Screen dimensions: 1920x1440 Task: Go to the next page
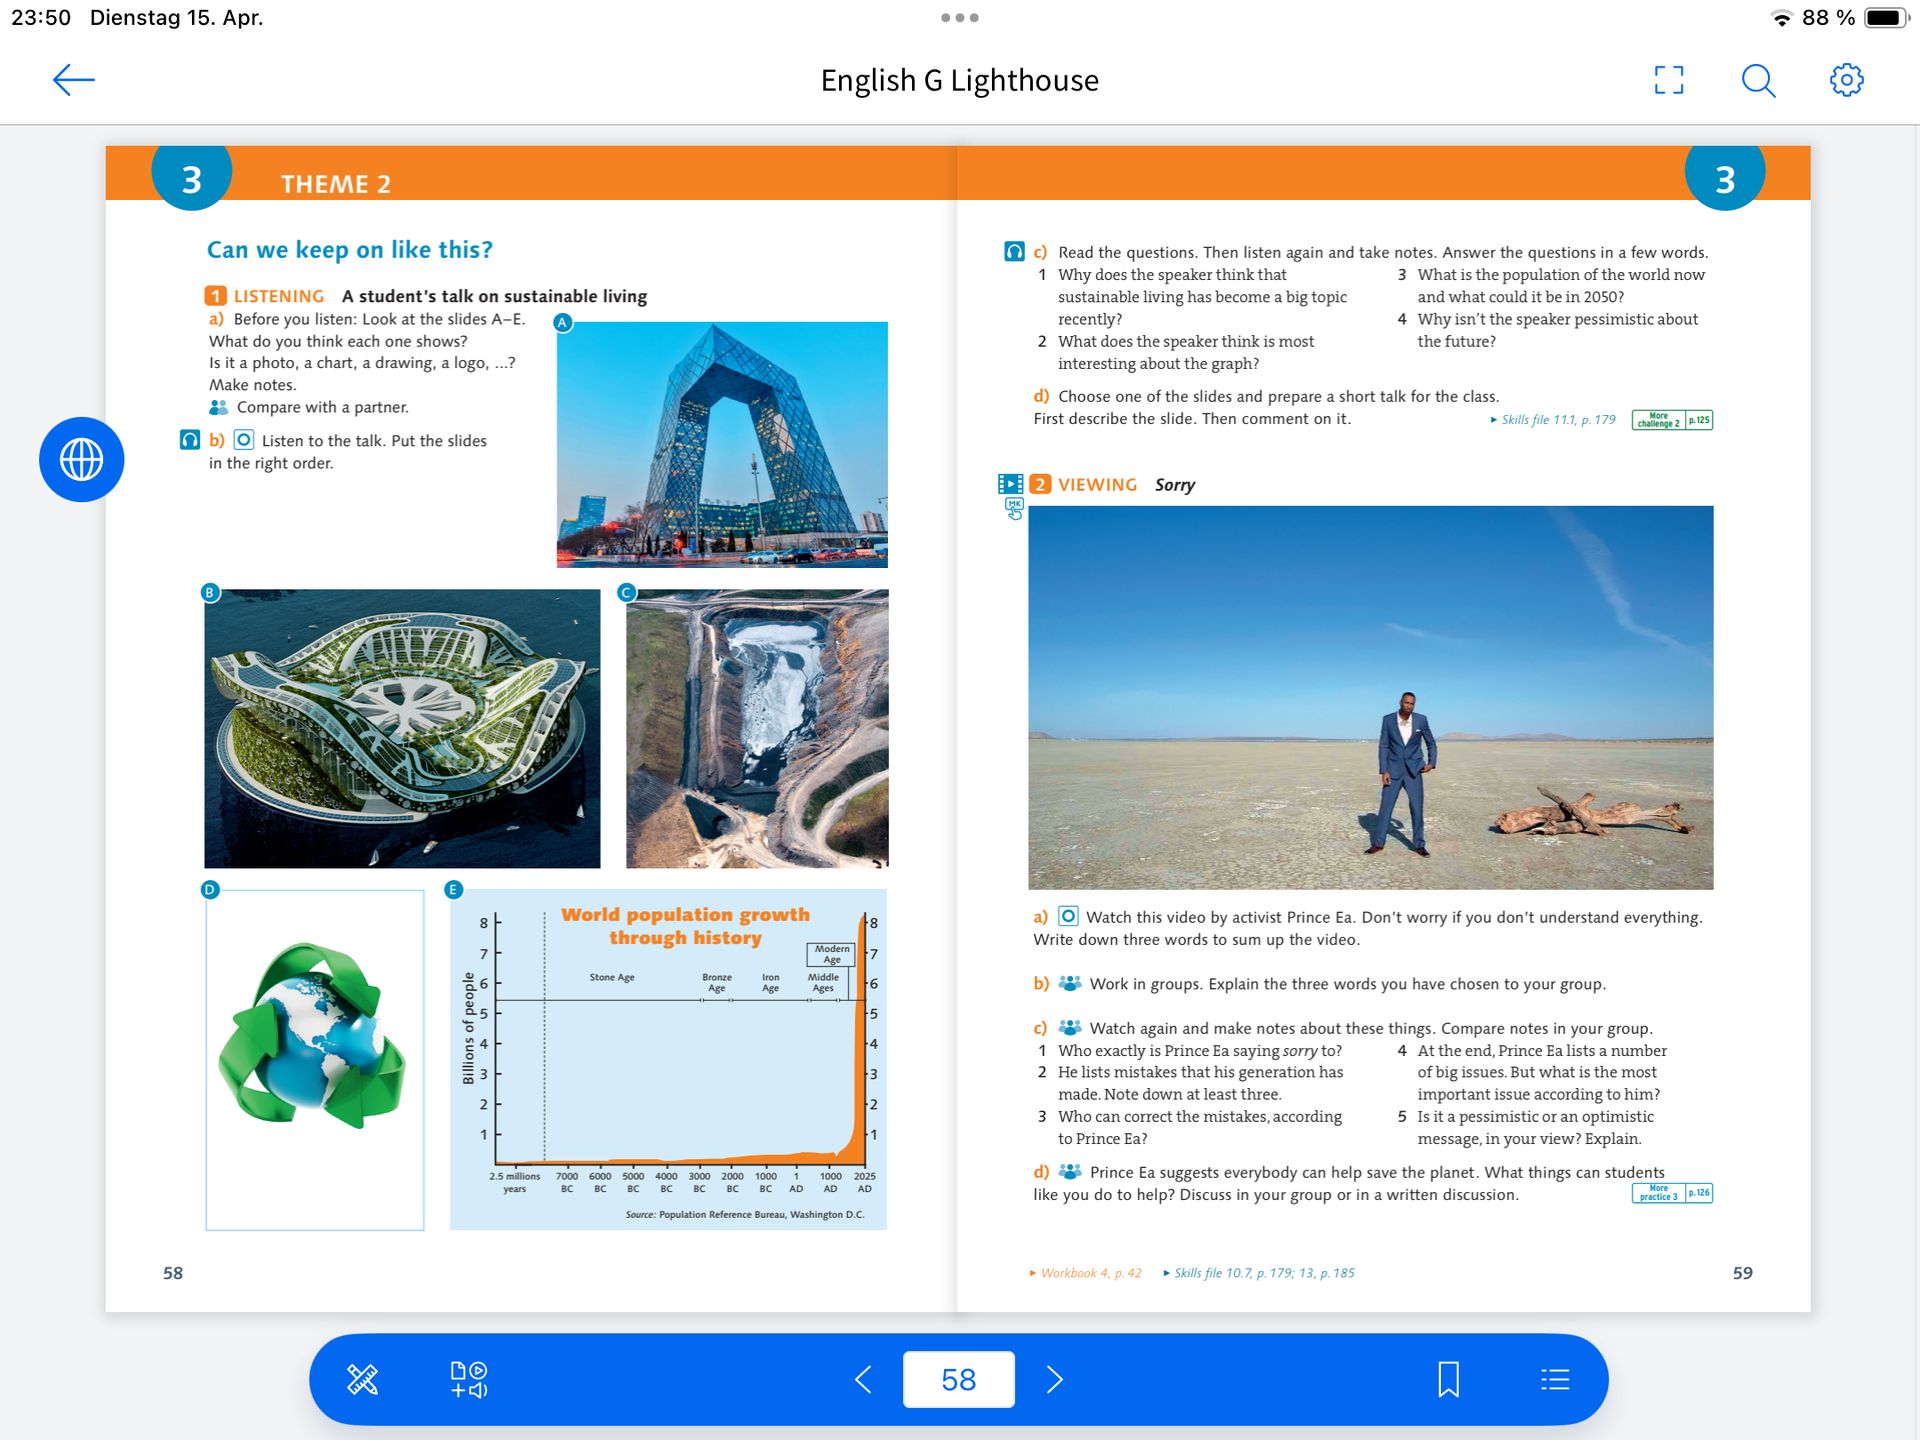tap(1054, 1380)
